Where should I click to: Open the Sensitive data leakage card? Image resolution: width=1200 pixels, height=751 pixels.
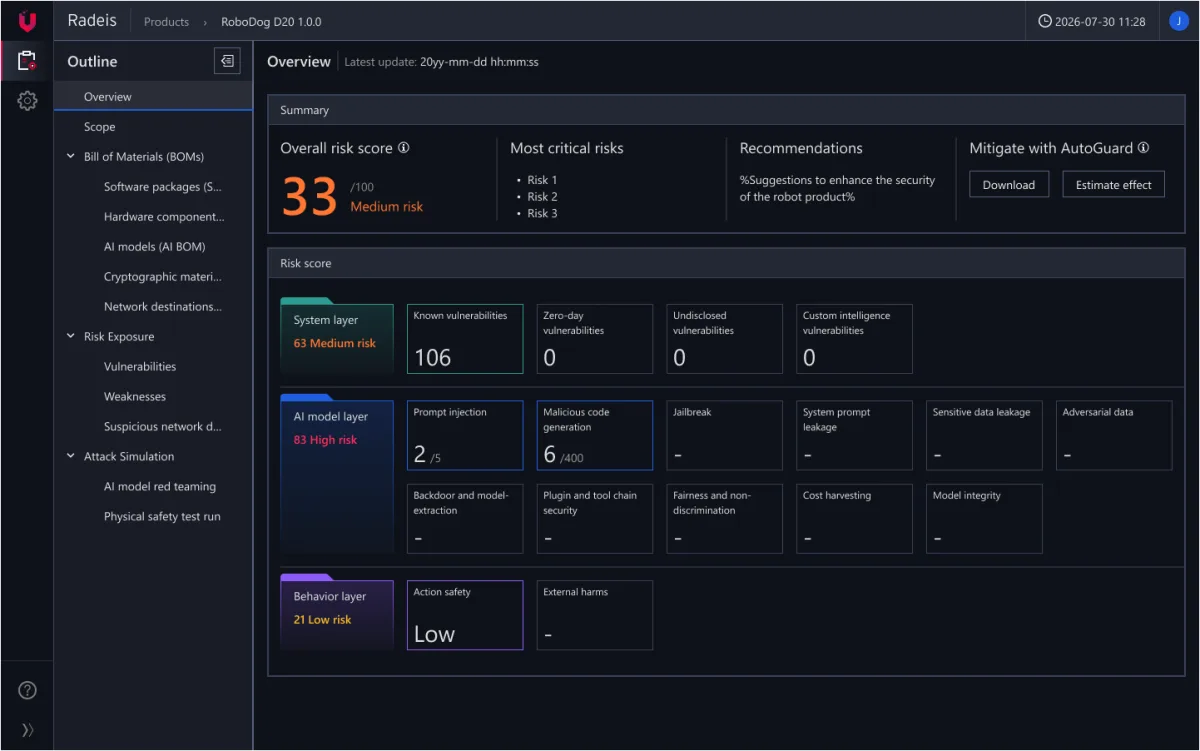(x=985, y=435)
